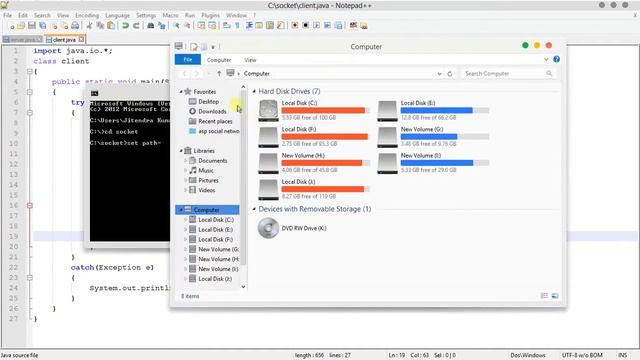Open the DVD RW Drive (K:) disc icon
Screen dimensions: 640x360
[268, 228]
